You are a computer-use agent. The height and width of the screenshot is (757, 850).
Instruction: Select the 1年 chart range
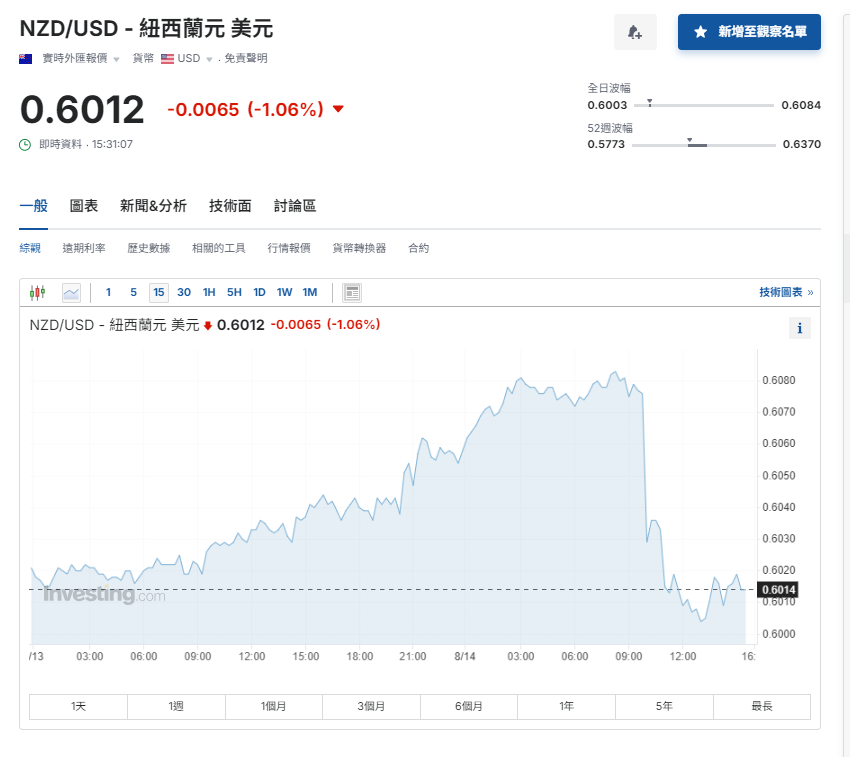(x=566, y=706)
